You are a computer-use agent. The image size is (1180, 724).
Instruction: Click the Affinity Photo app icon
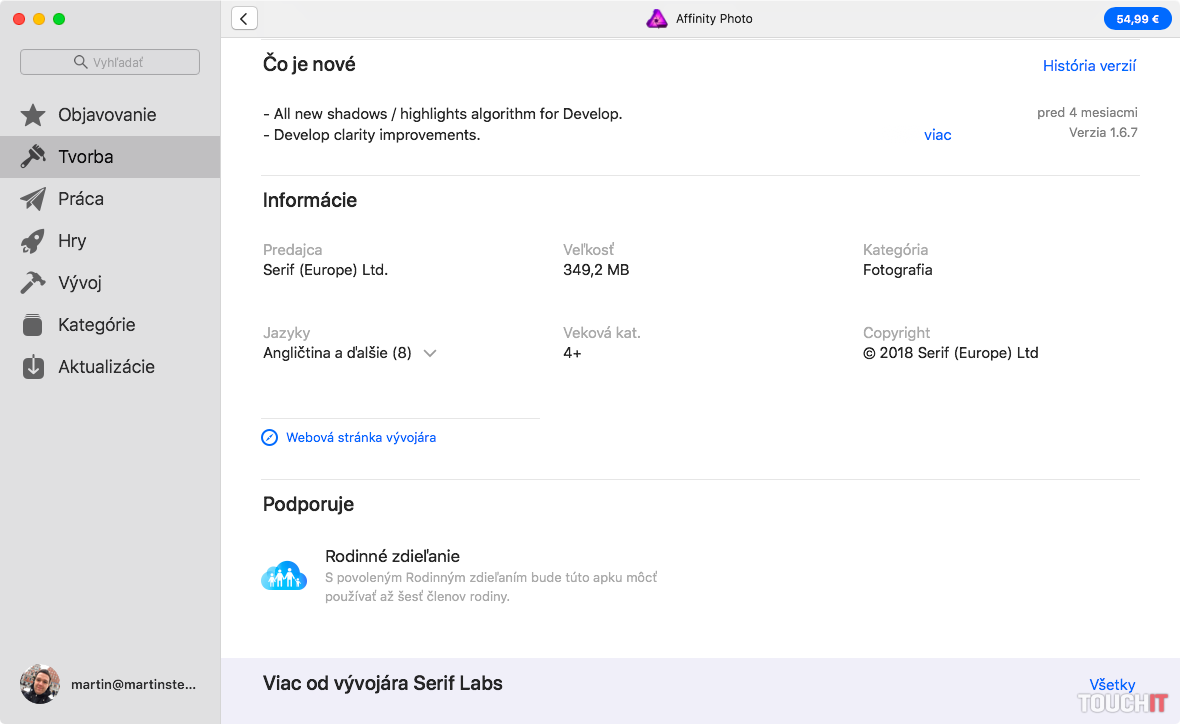click(x=656, y=19)
